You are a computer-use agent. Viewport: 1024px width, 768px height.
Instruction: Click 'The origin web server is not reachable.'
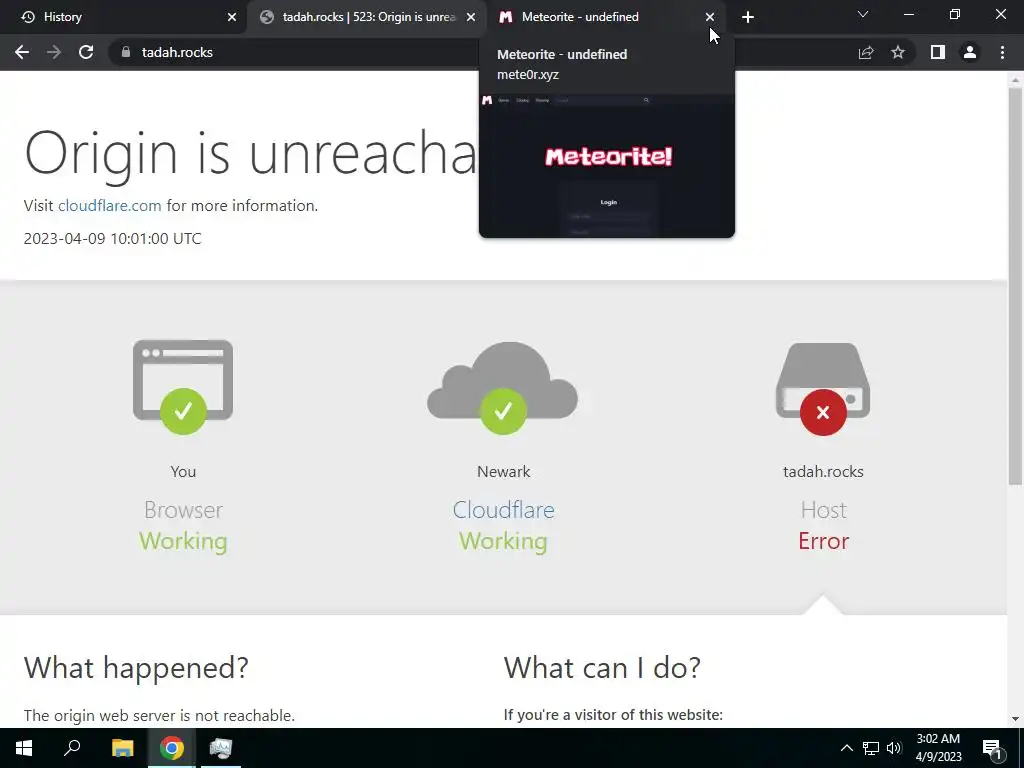tap(159, 716)
